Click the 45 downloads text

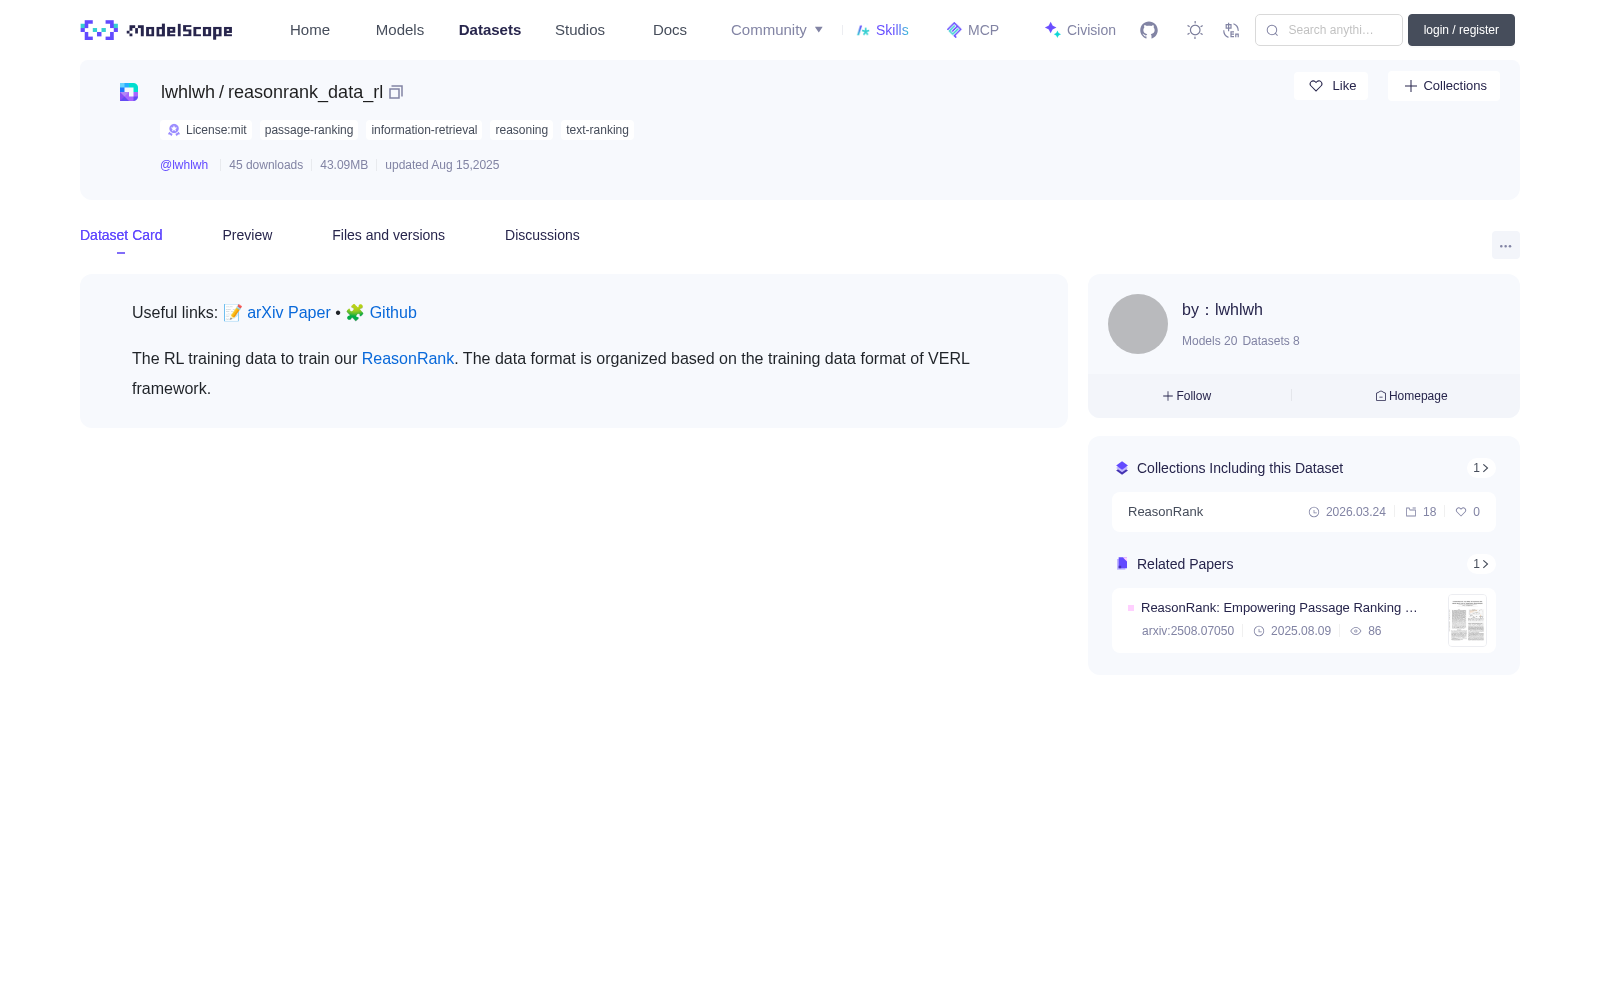tap(266, 165)
